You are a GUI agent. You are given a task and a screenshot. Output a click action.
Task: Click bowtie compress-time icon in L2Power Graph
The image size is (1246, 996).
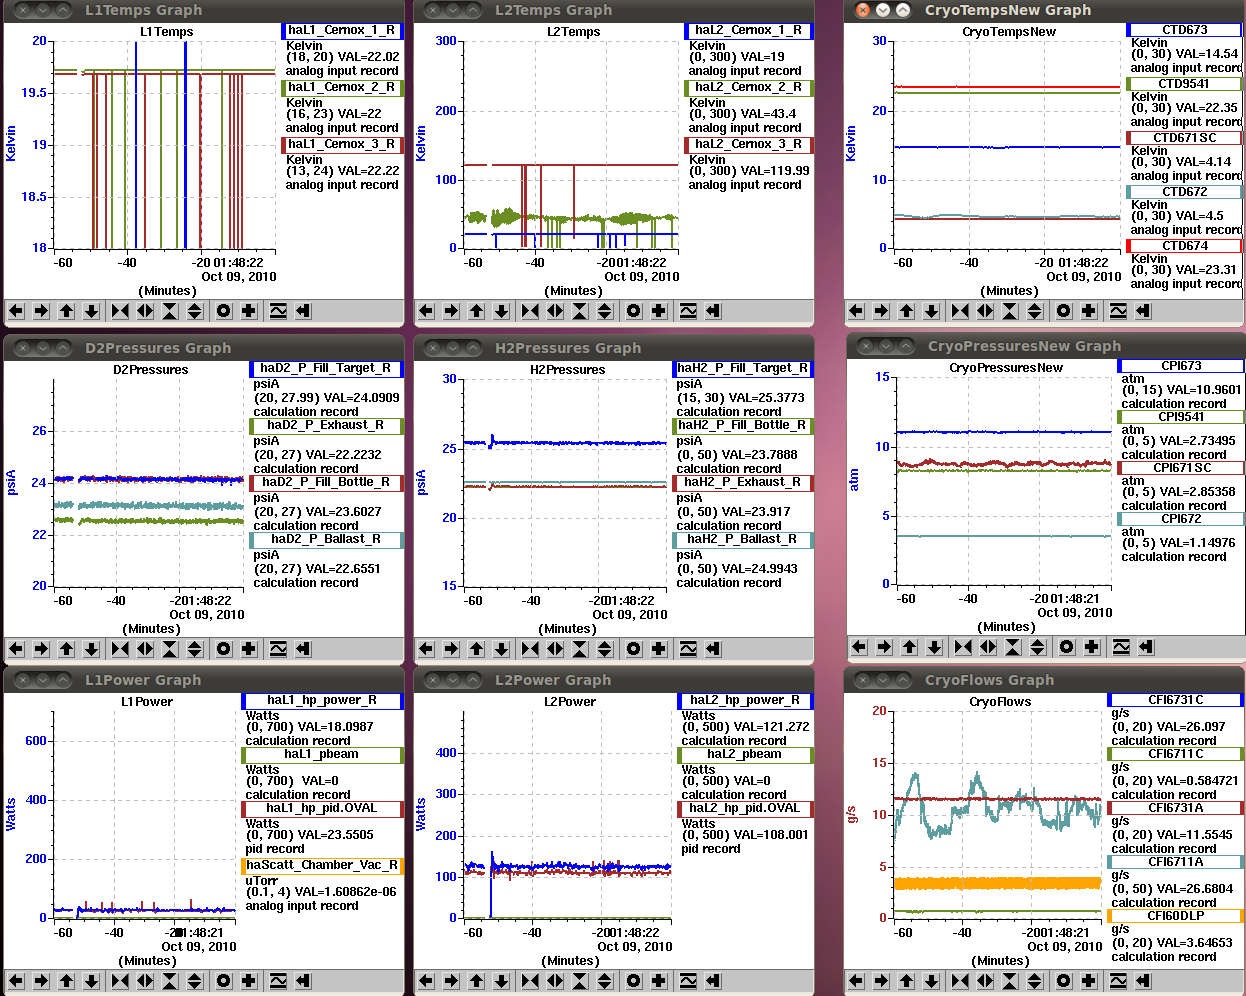pos(531,981)
